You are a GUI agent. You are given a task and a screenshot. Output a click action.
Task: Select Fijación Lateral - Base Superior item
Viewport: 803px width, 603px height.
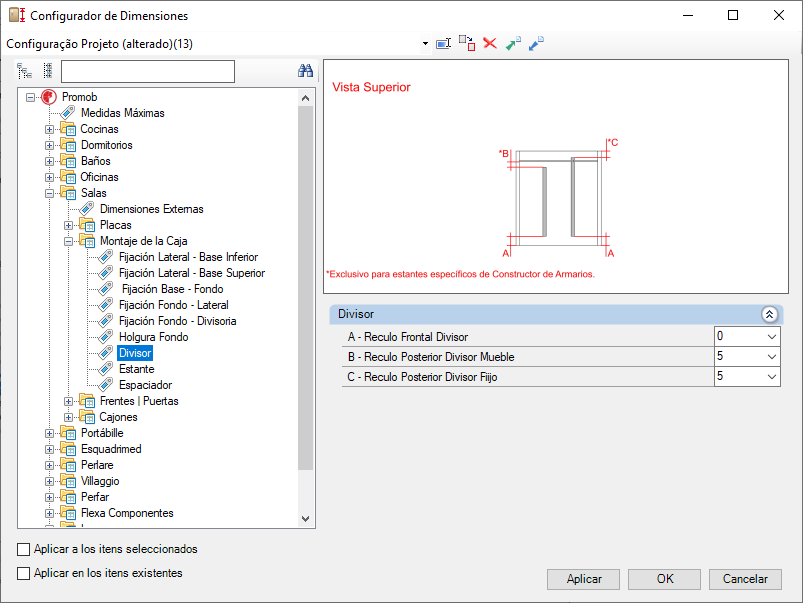[192, 273]
